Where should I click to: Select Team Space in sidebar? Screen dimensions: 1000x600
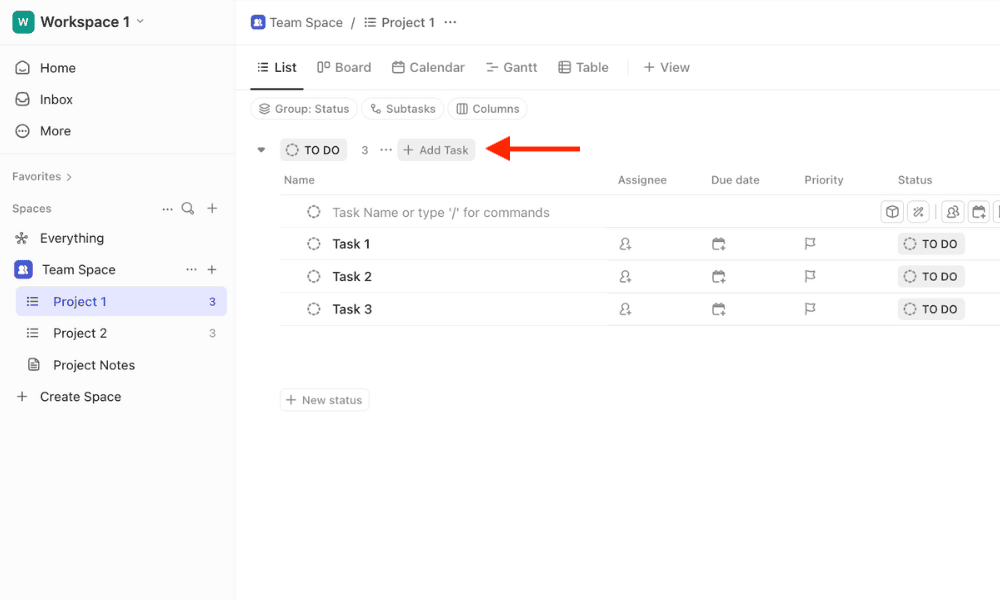point(78,270)
